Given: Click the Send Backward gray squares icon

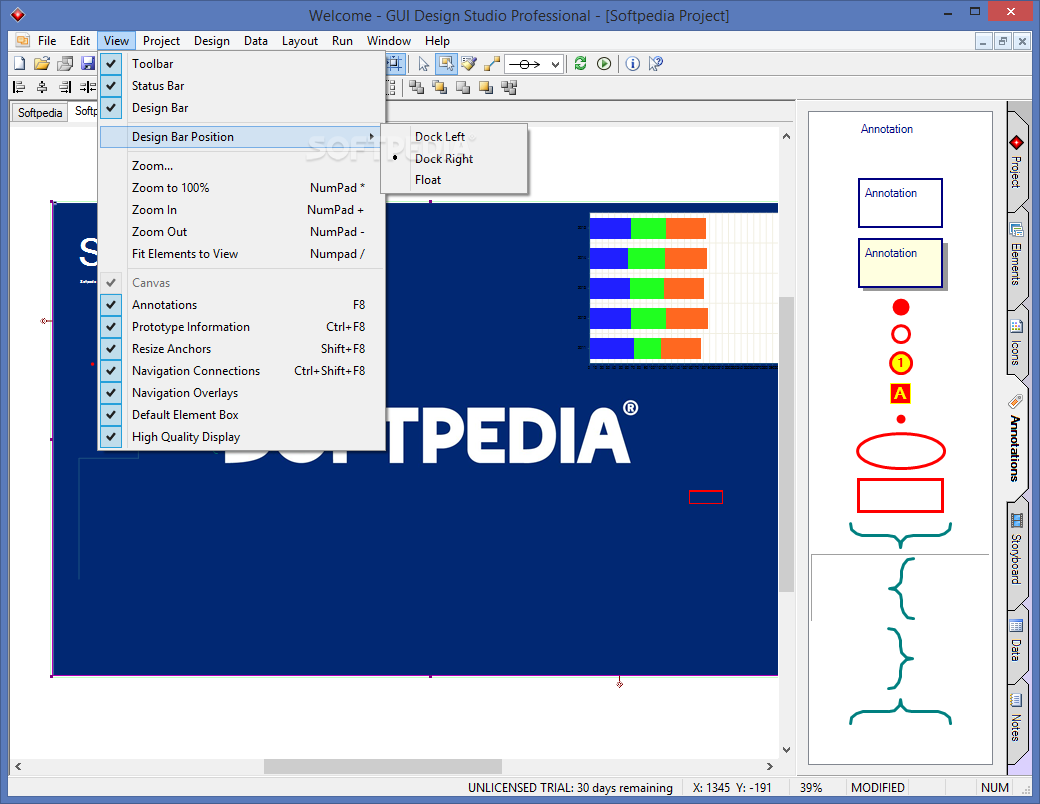Looking at the screenshot, I should pyautogui.click(x=463, y=87).
